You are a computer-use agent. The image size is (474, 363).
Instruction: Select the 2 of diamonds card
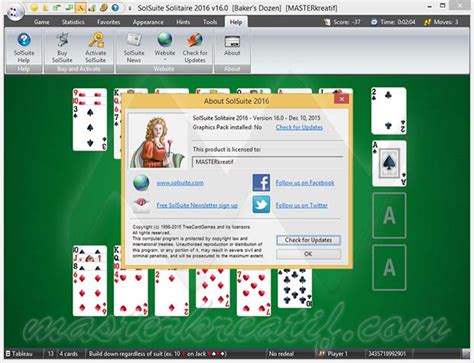[x=172, y=292]
